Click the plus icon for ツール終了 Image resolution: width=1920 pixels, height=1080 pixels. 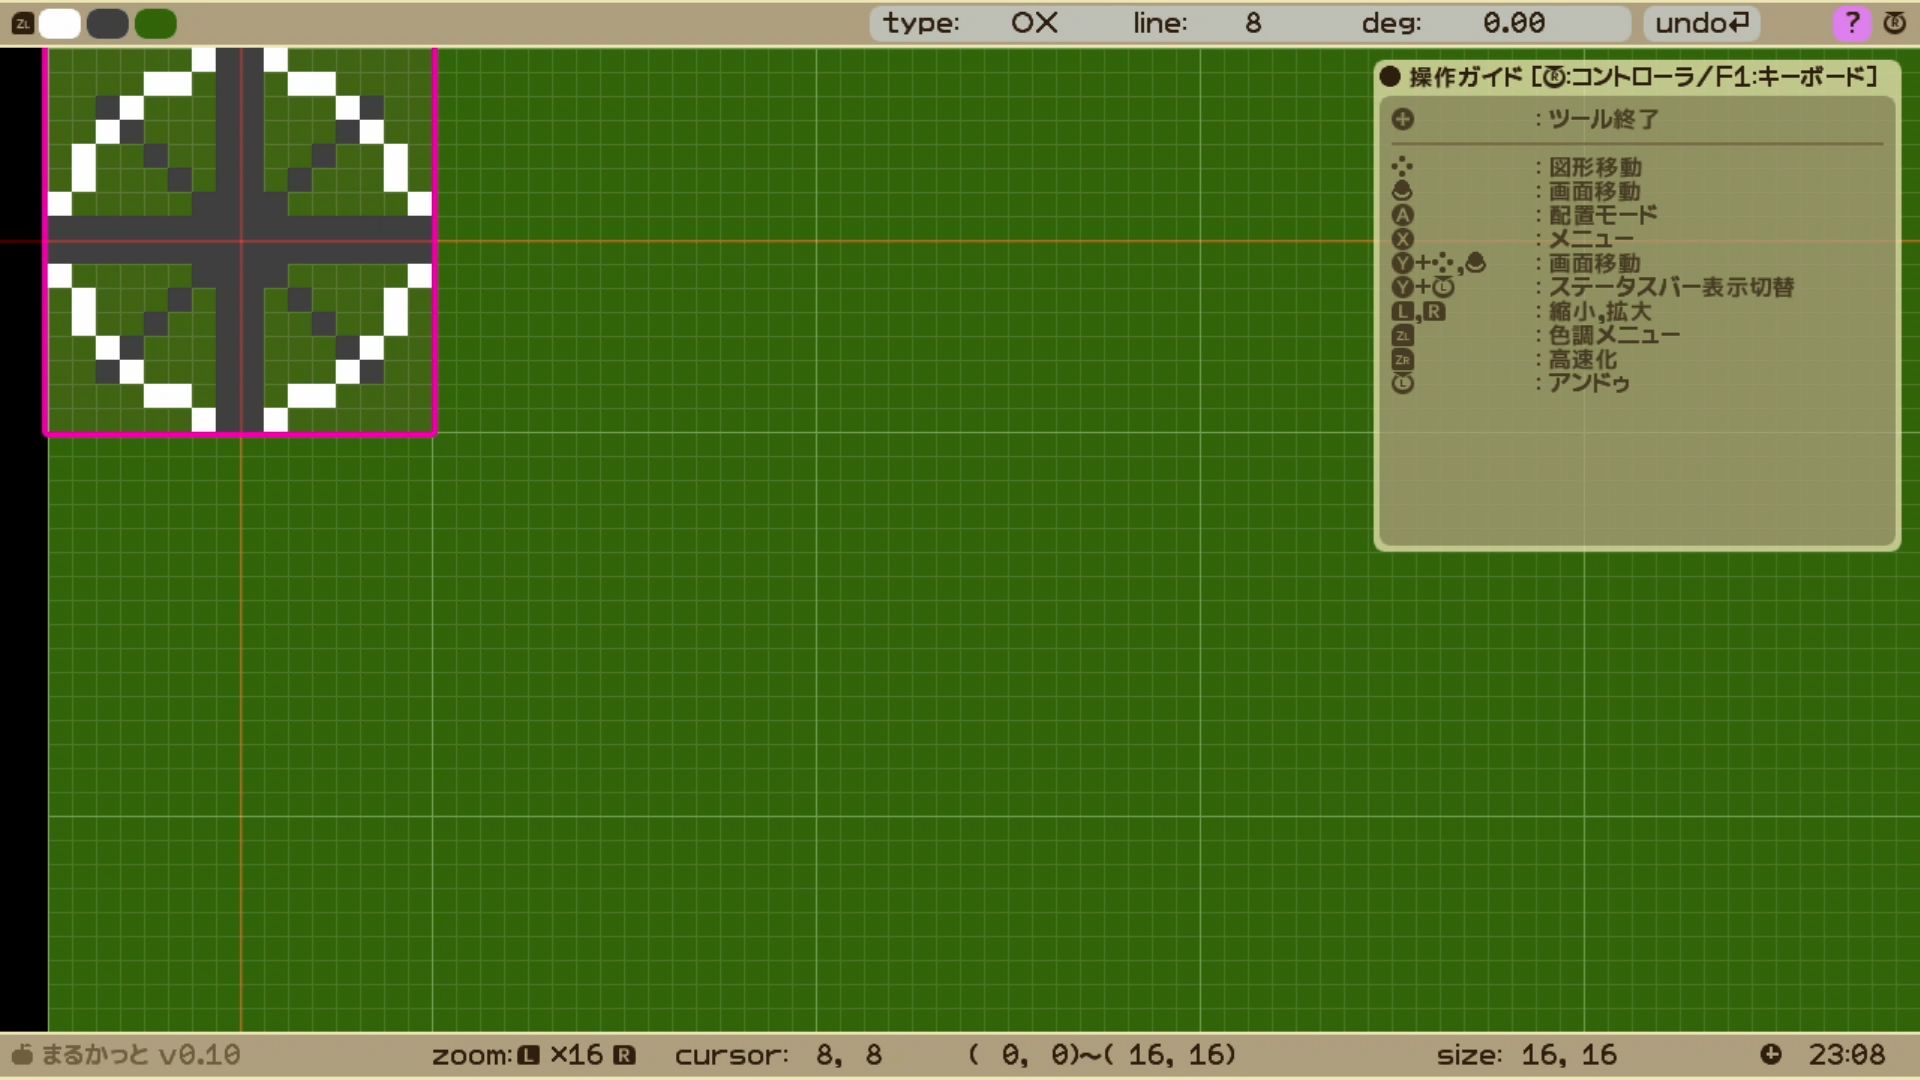point(1403,119)
